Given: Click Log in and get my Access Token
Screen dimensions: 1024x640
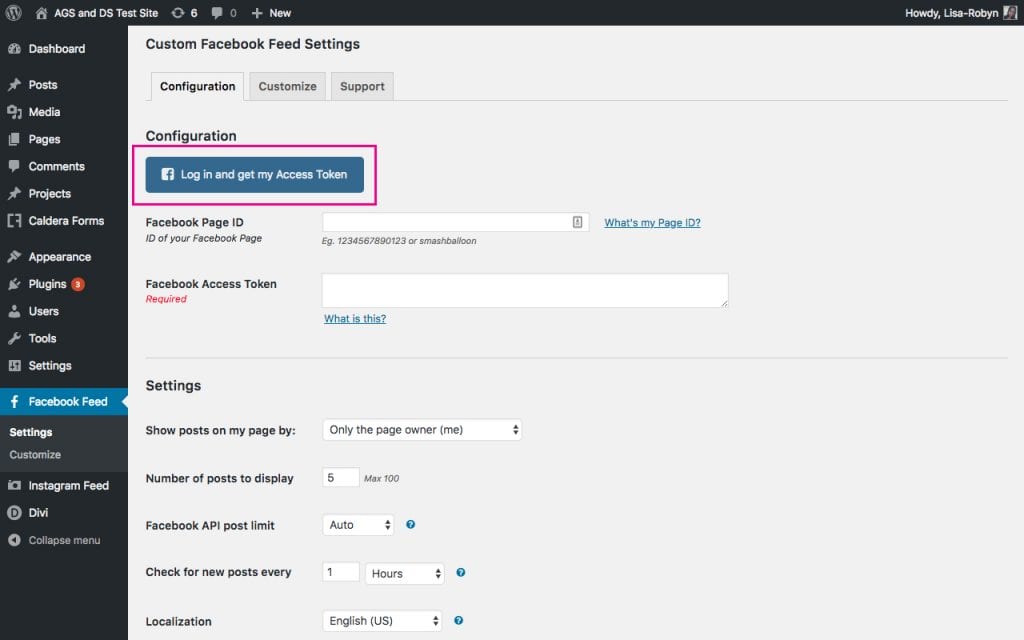Looking at the screenshot, I should click(255, 175).
